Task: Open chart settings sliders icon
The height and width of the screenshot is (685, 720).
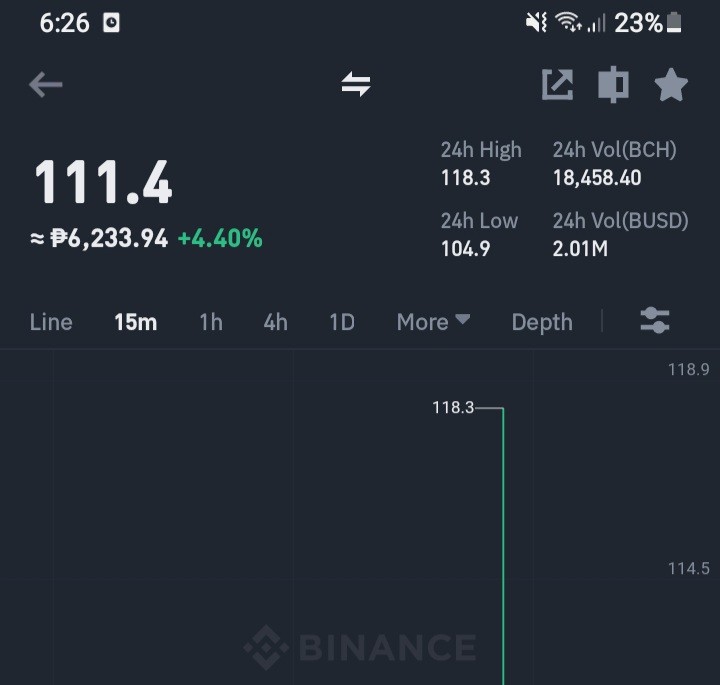Action: [x=655, y=320]
